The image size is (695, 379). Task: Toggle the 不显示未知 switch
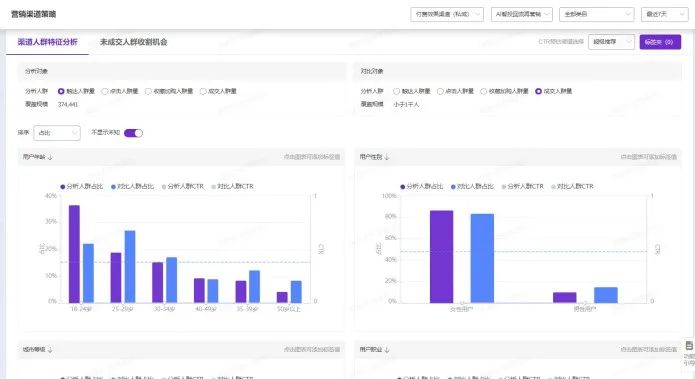[133, 133]
